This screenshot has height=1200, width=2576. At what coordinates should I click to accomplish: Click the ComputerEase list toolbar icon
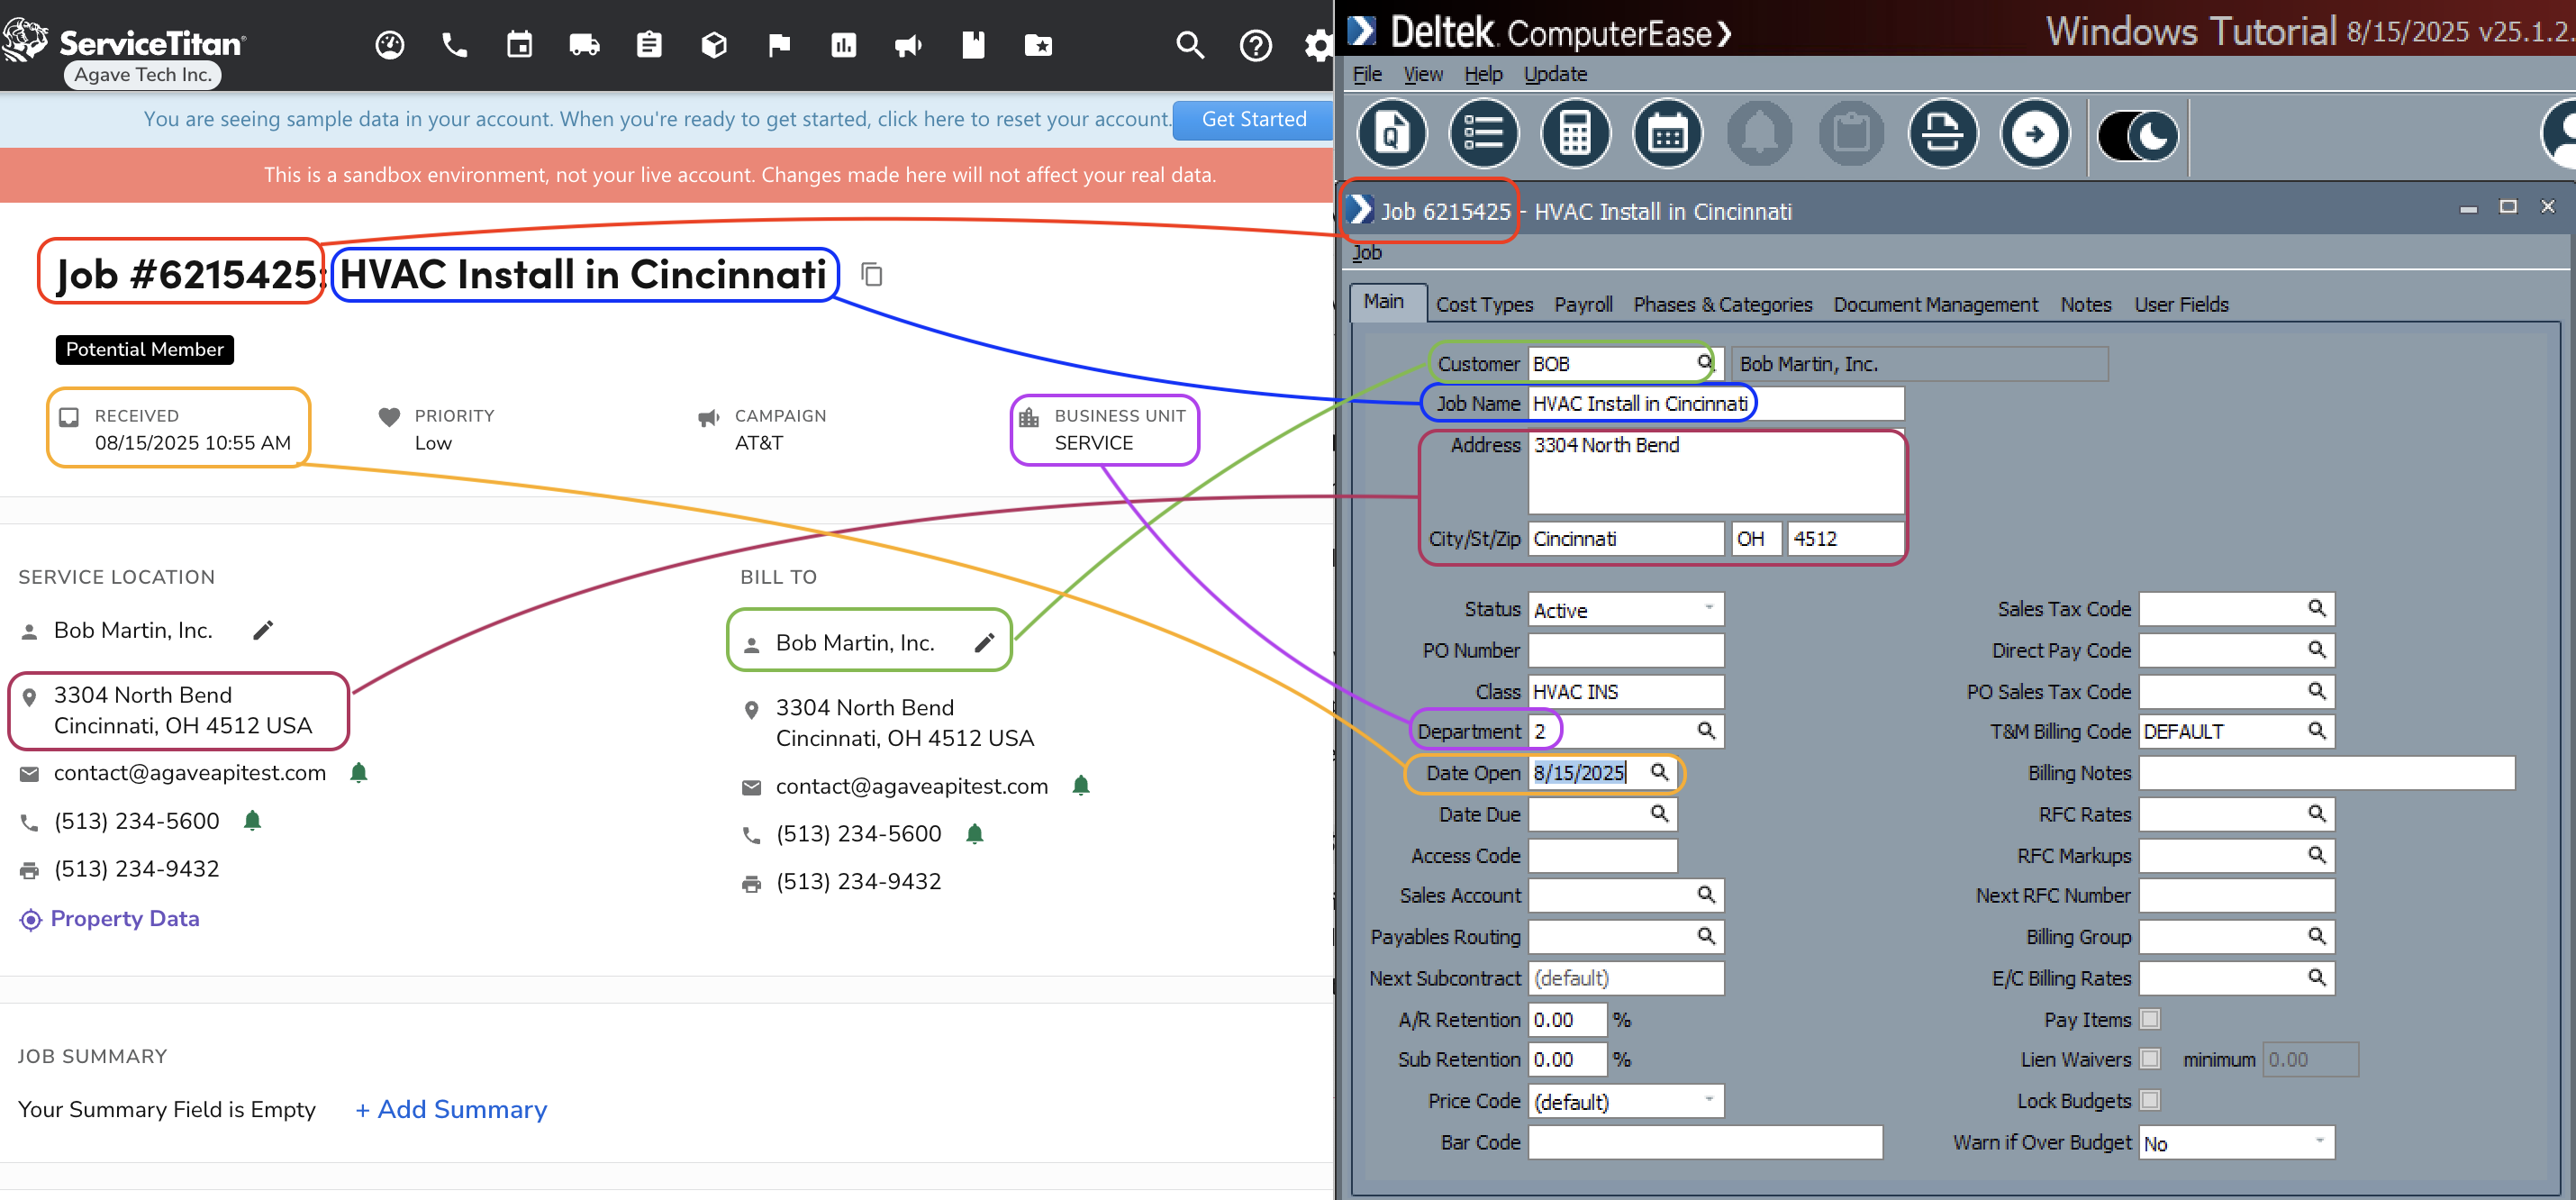(1483, 133)
